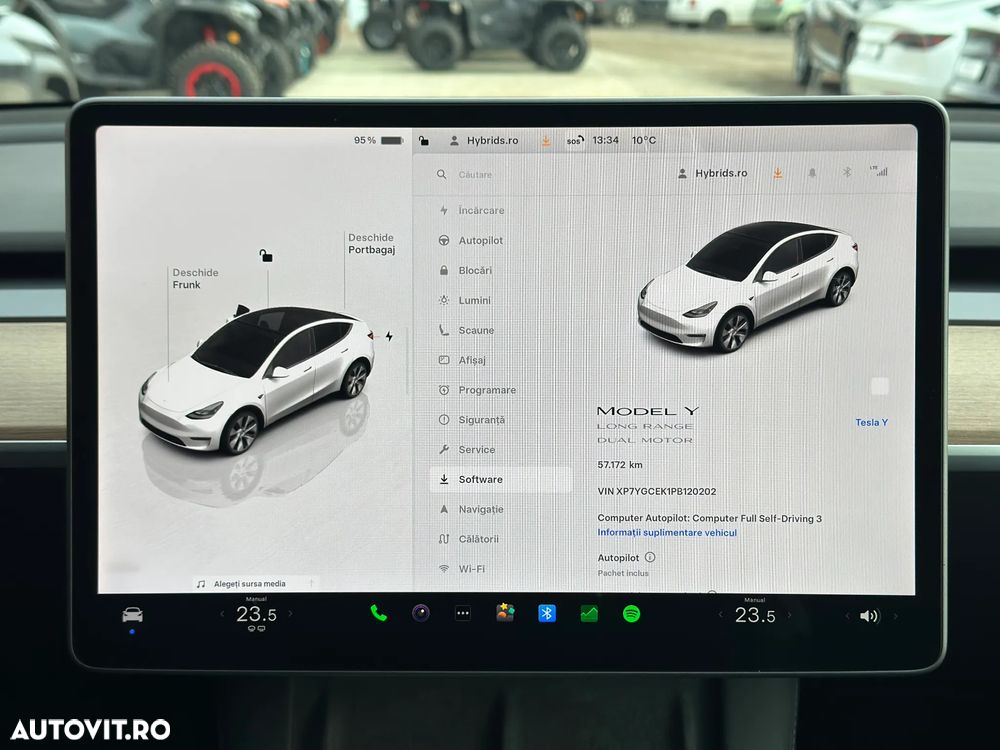
Task: Open Siguranță safety settings
Action: pyautogui.click(x=472, y=420)
